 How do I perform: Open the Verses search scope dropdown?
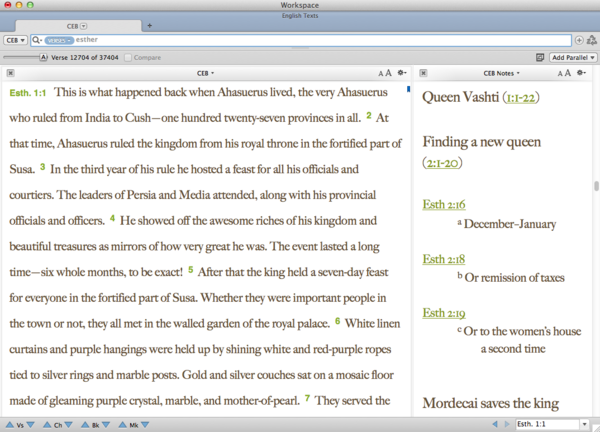(59, 40)
